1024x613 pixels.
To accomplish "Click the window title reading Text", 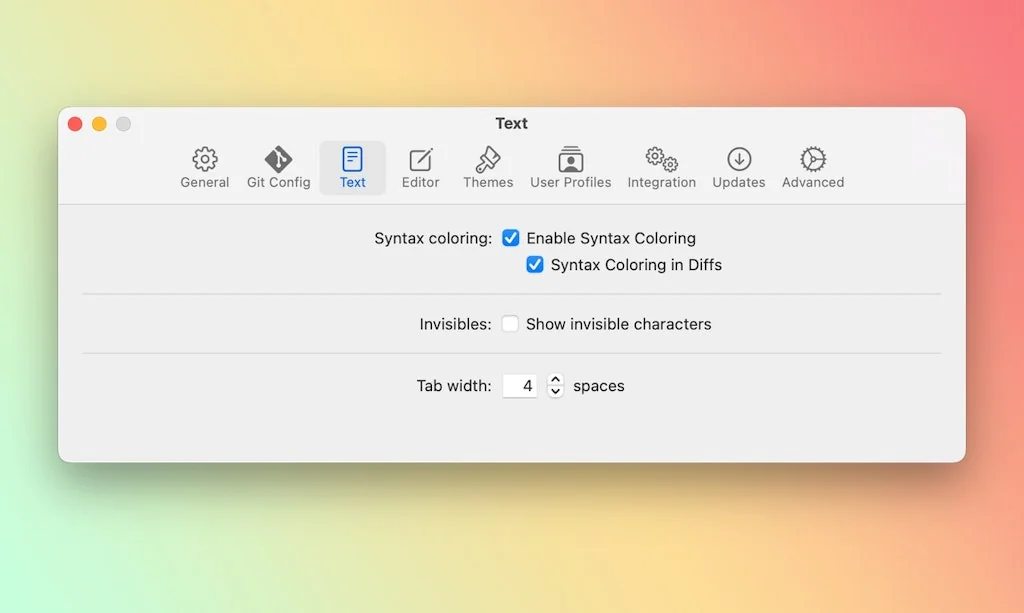I will tap(511, 123).
